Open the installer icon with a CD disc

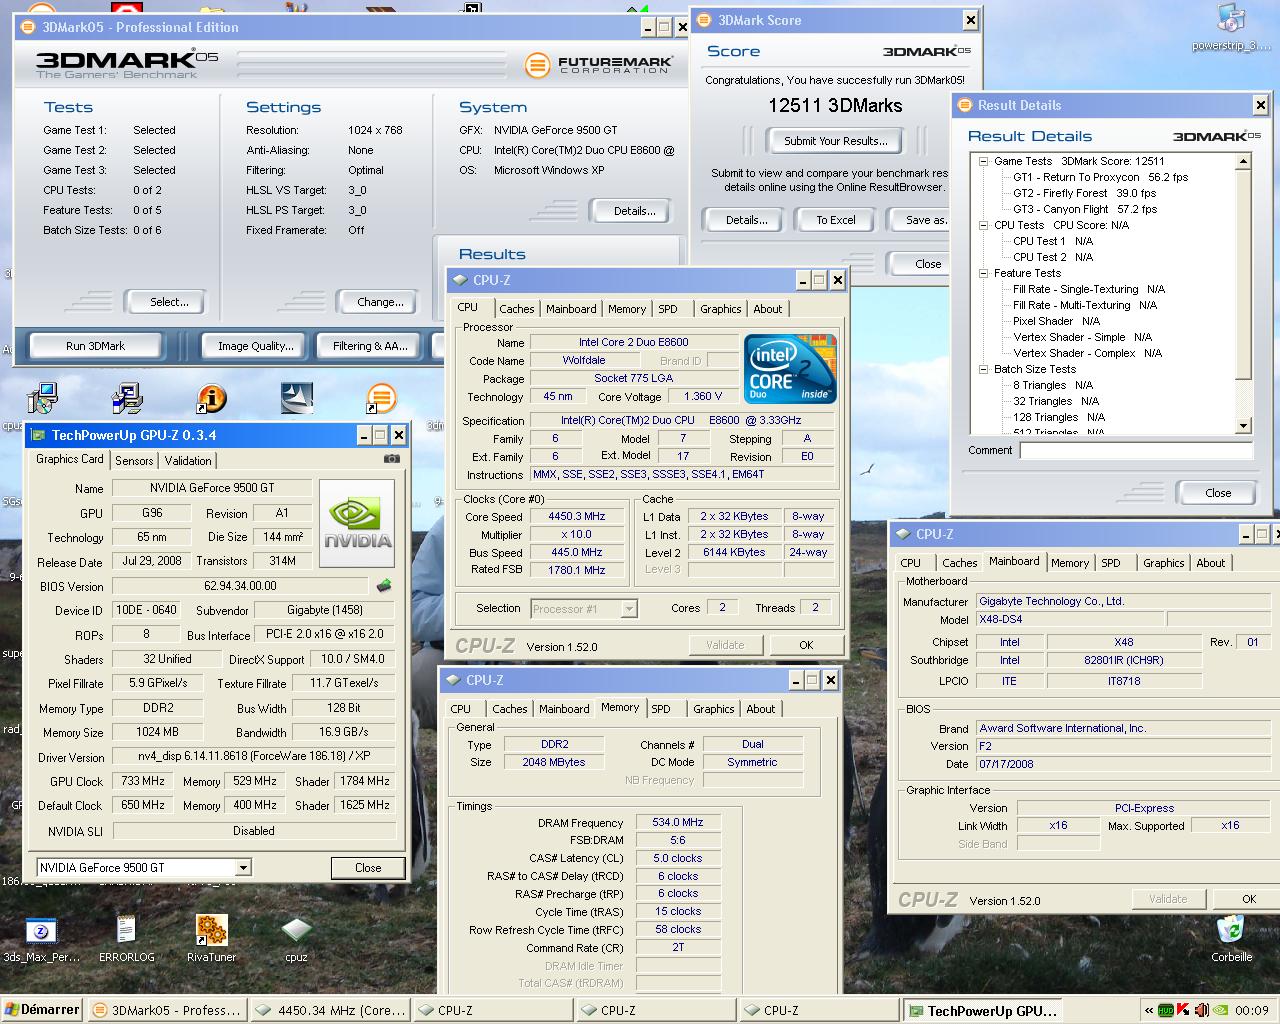pyautogui.click(x=42, y=398)
